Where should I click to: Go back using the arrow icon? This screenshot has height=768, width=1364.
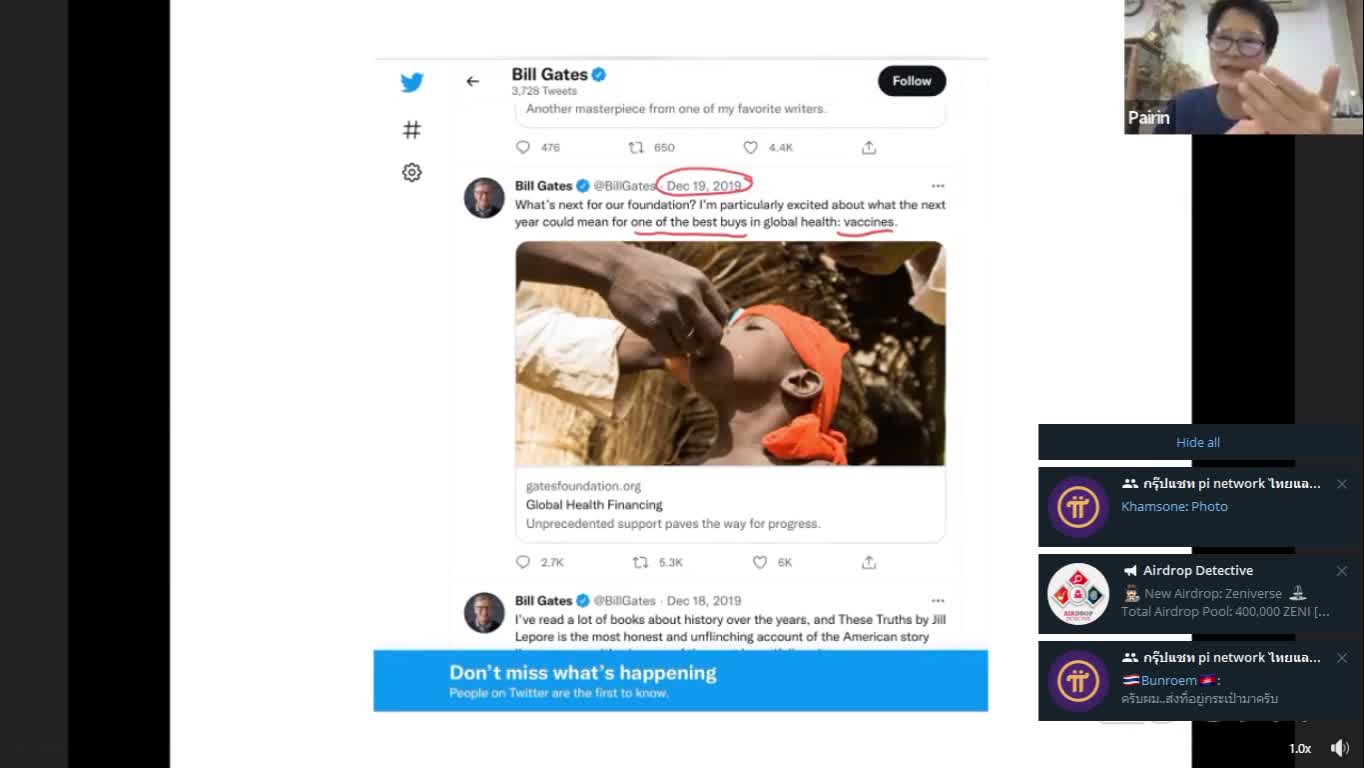click(473, 81)
